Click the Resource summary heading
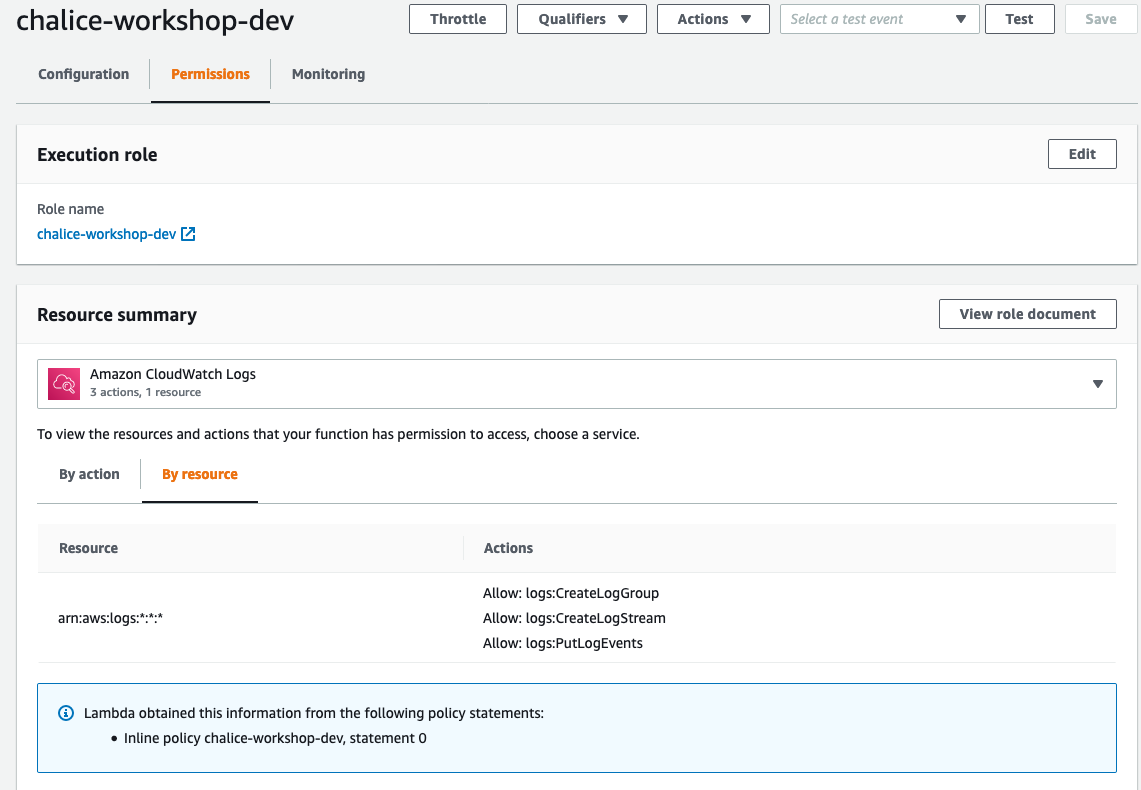1141x790 pixels. click(x=117, y=315)
